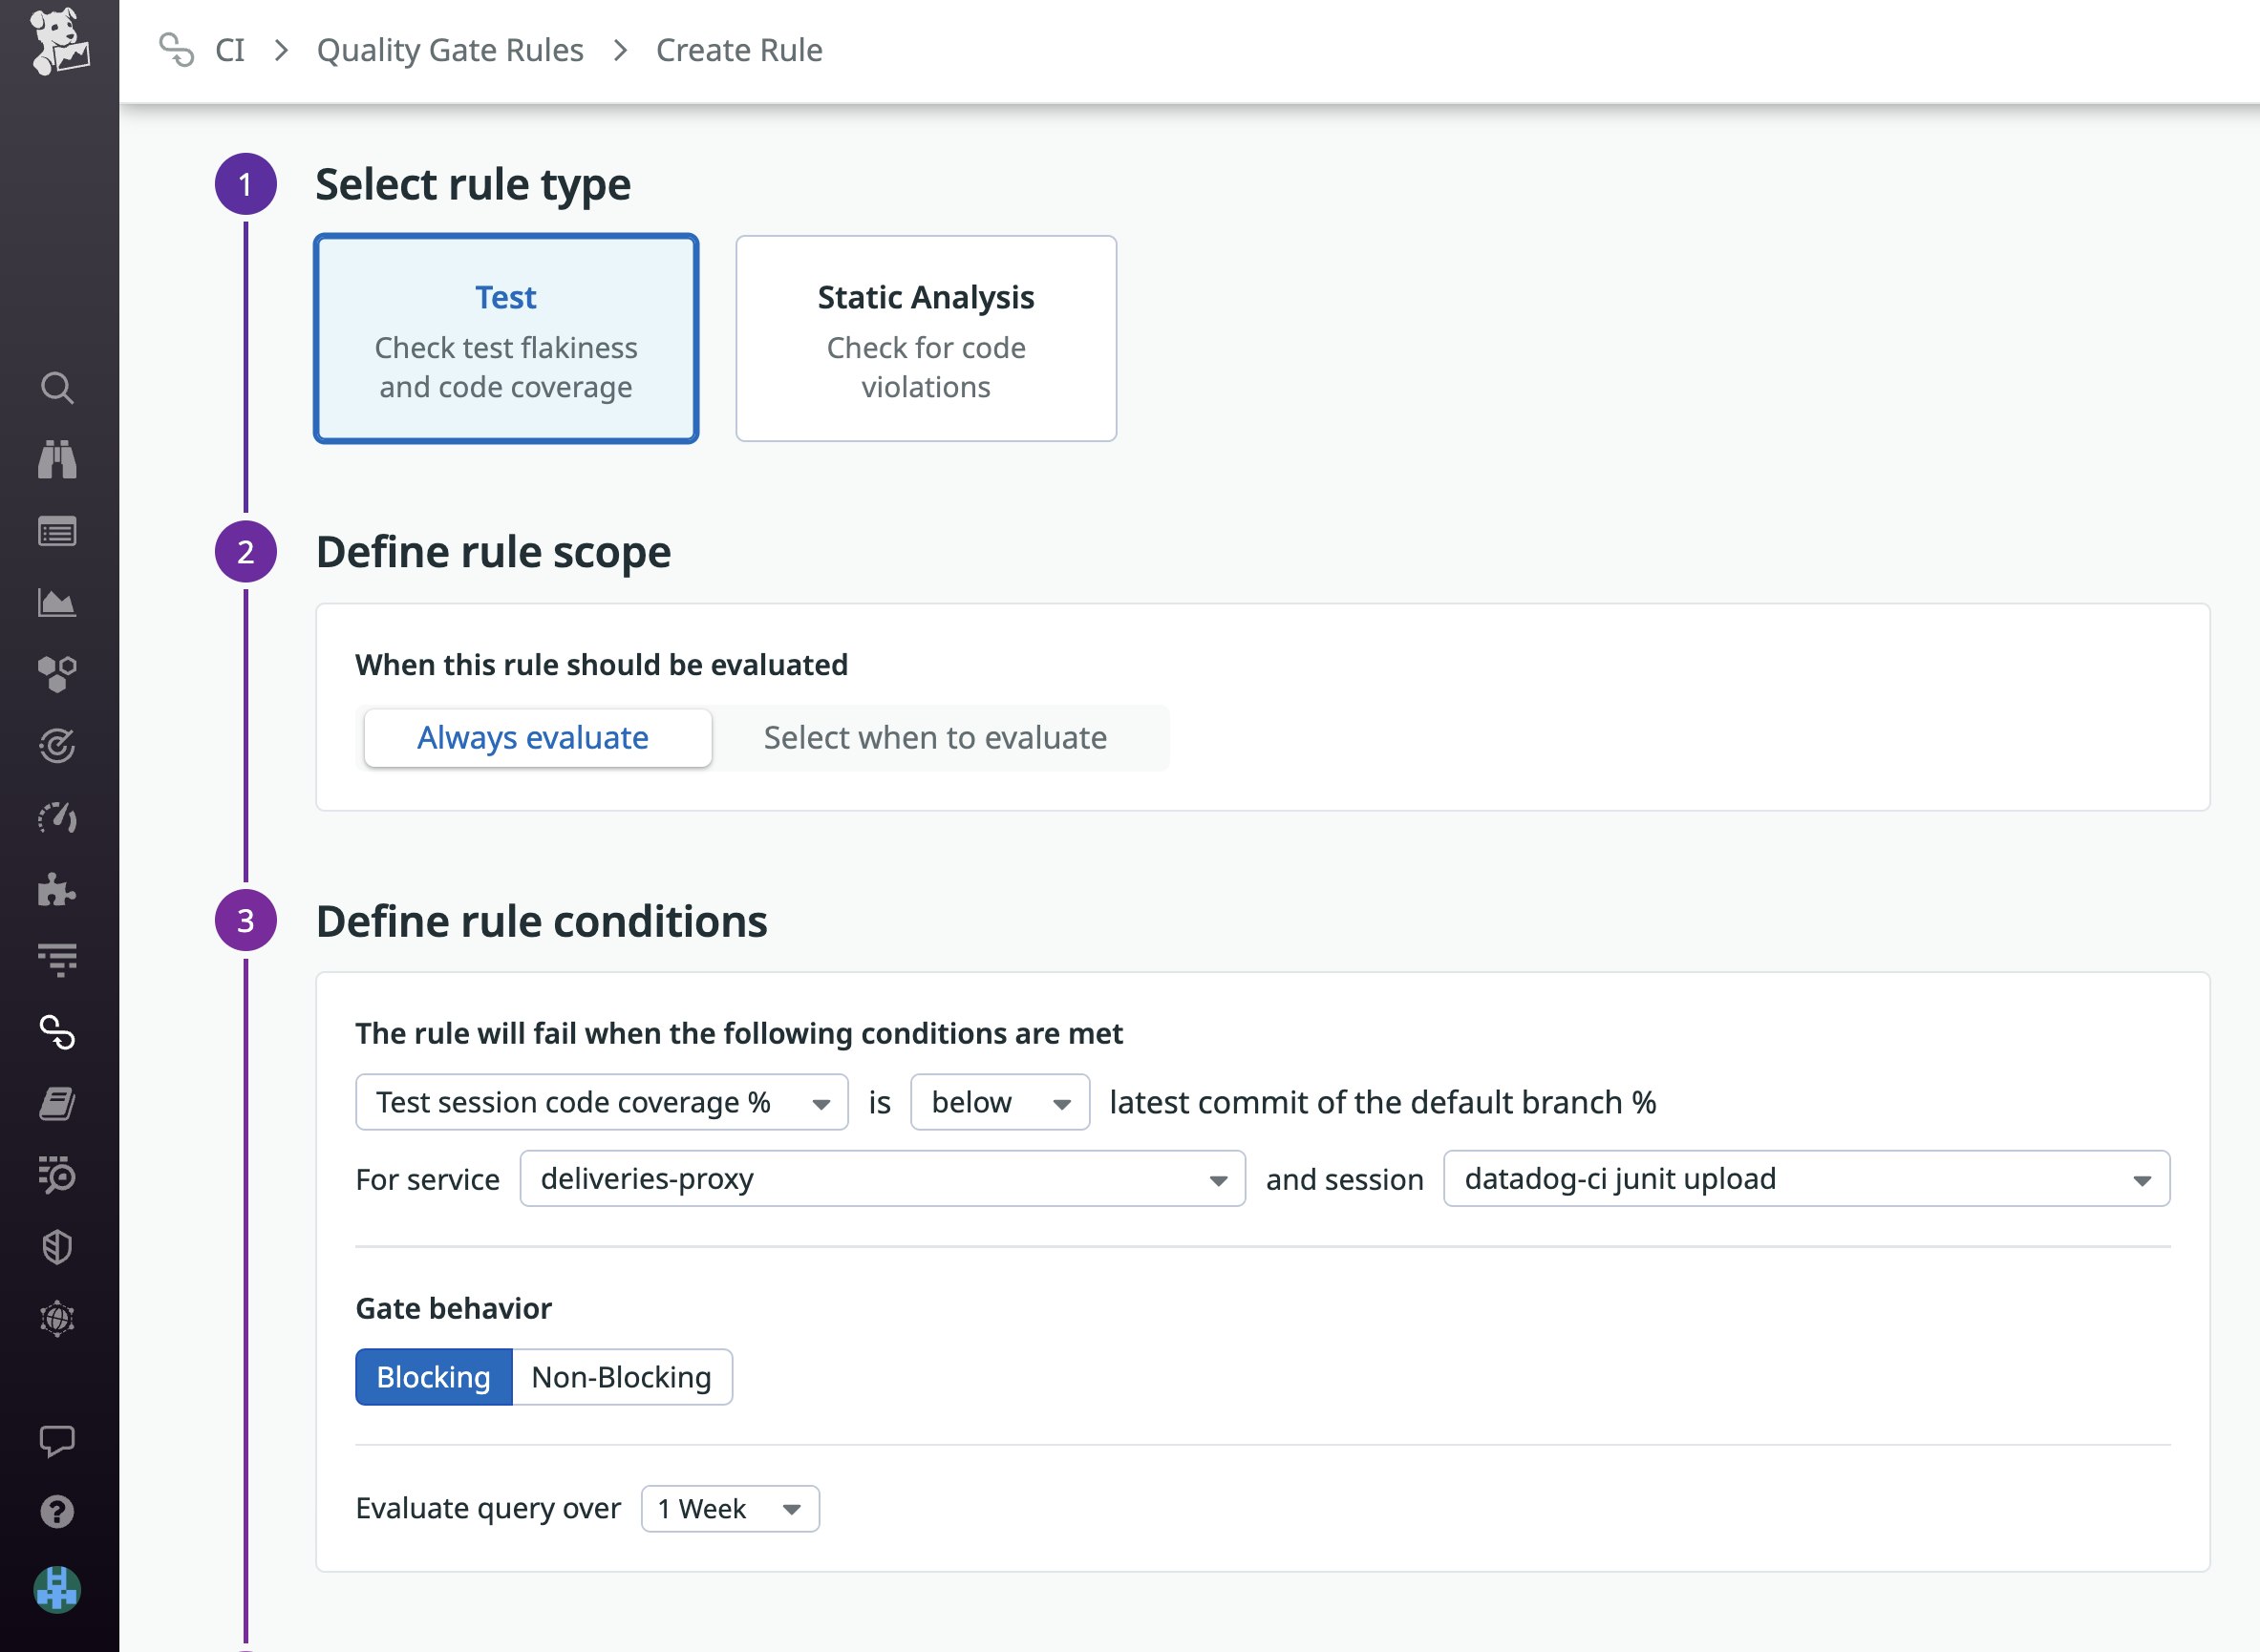Change service from deliveries-proxy dropdown

pyautogui.click(x=881, y=1179)
